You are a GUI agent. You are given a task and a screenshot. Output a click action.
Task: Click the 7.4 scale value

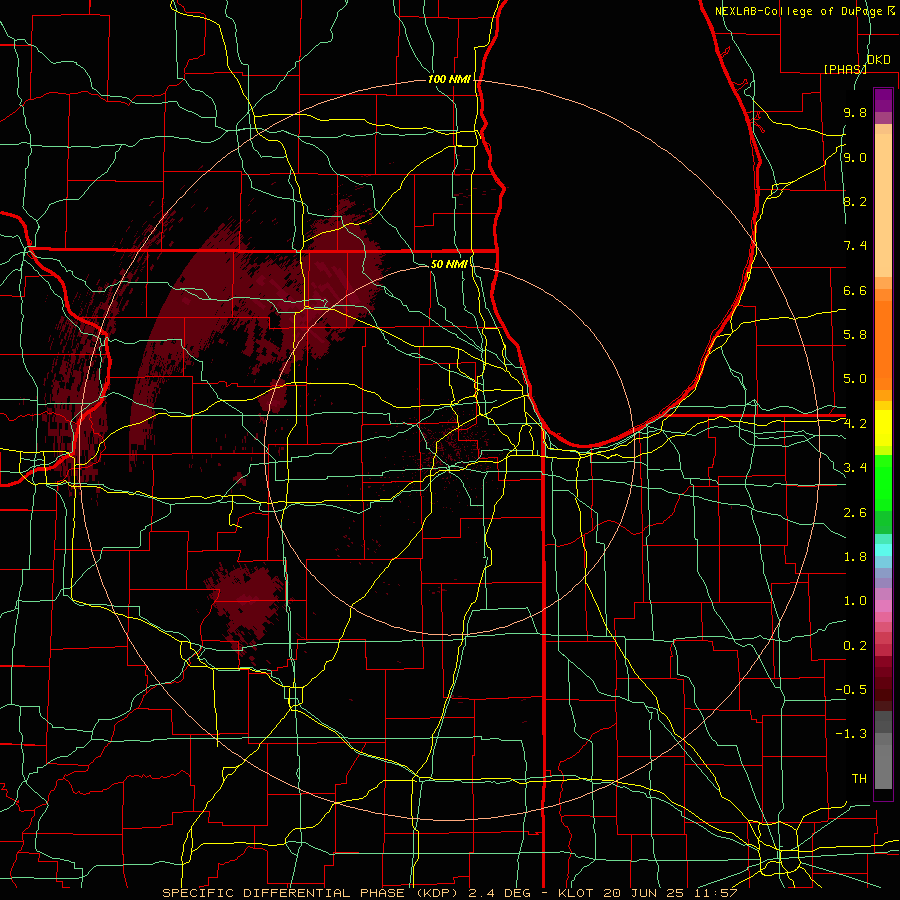coord(855,246)
